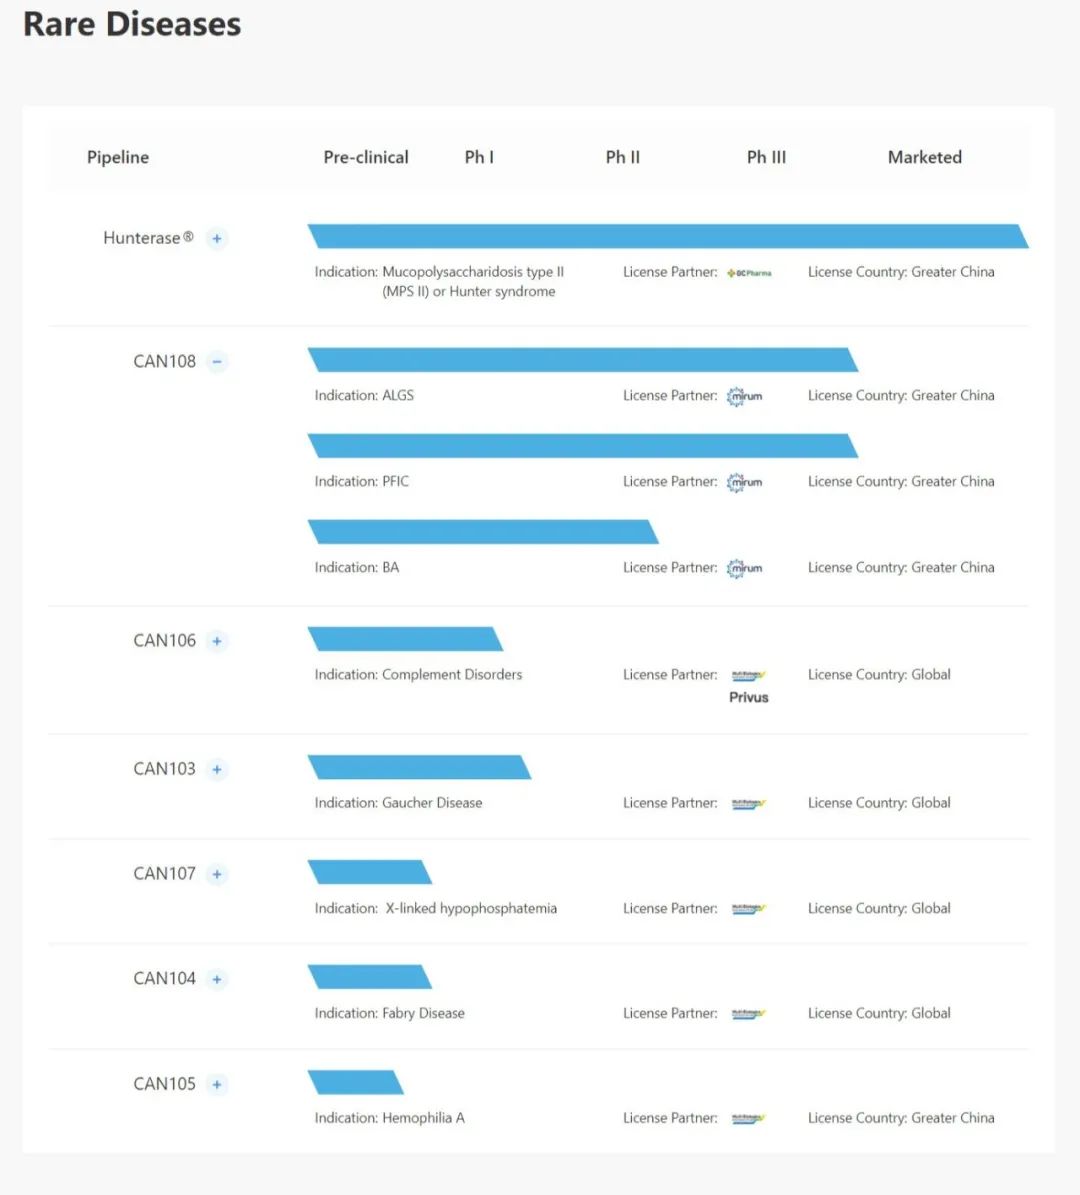Click the Mirum logo for BA indication
Screen dimensions: 1080x1195
(x=745, y=568)
